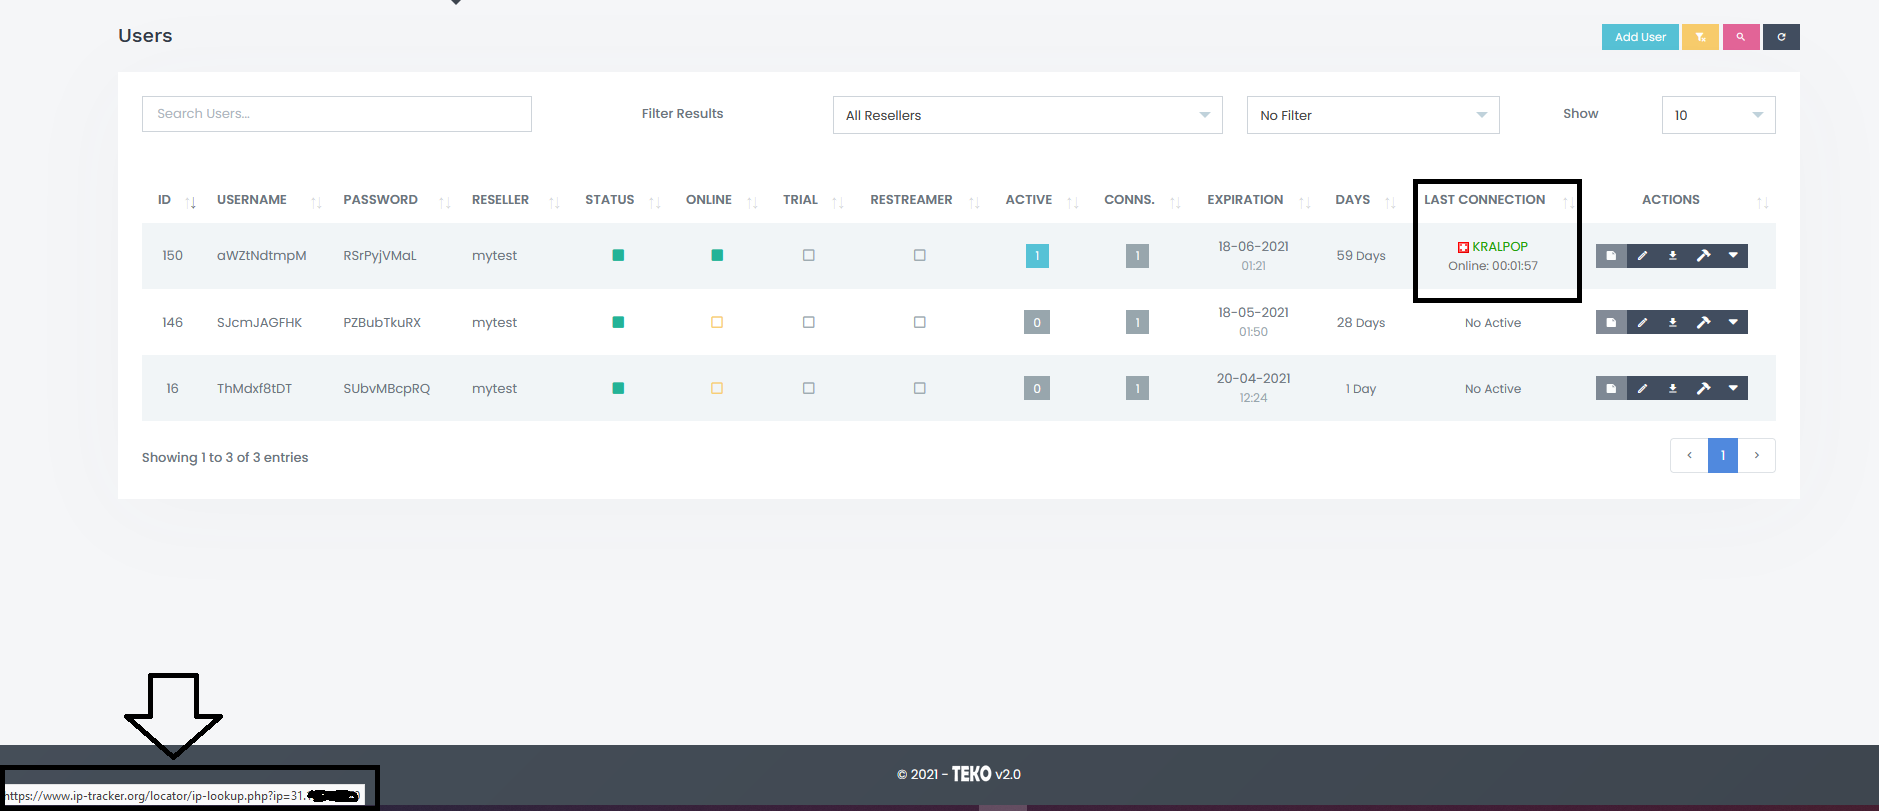Click the hammer icon for user SJcmJAGFHK

(x=1703, y=322)
